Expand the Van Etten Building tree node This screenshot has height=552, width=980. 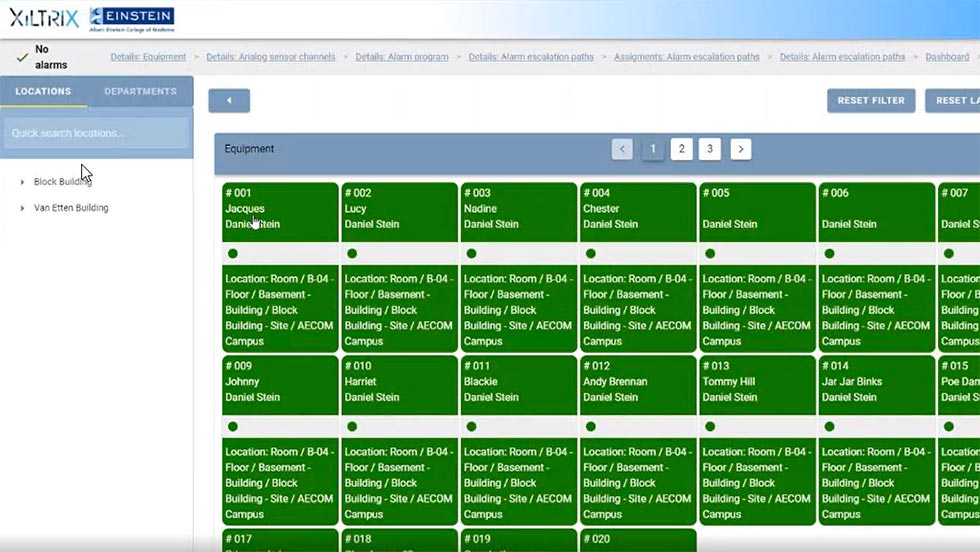click(23, 208)
